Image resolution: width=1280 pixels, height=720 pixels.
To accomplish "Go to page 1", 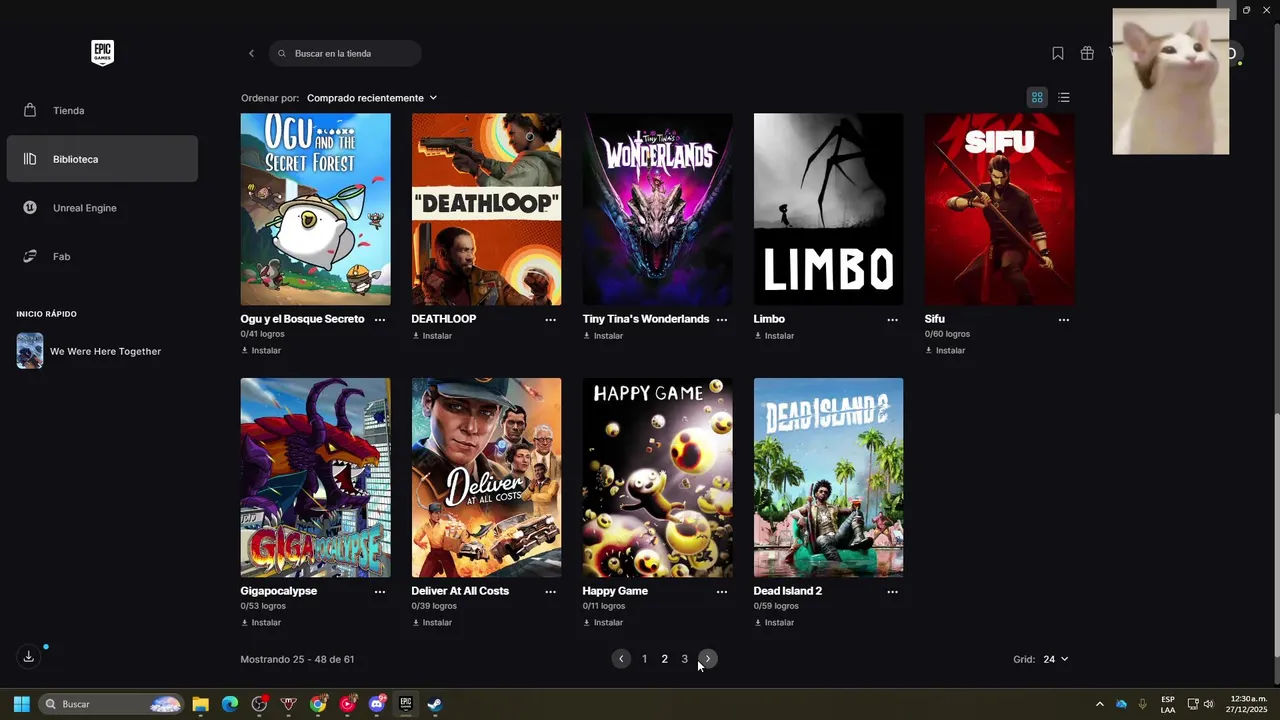I will pyautogui.click(x=644, y=659).
